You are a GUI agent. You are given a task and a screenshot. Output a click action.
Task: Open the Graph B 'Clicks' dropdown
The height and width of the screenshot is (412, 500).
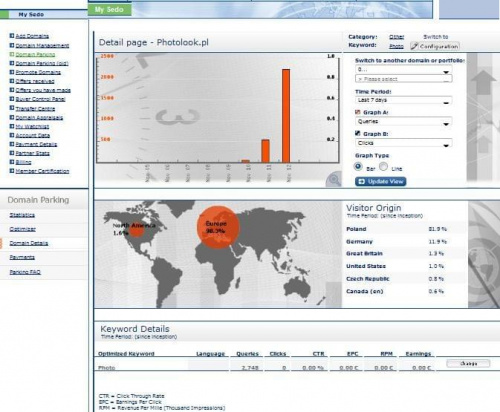tap(404, 143)
